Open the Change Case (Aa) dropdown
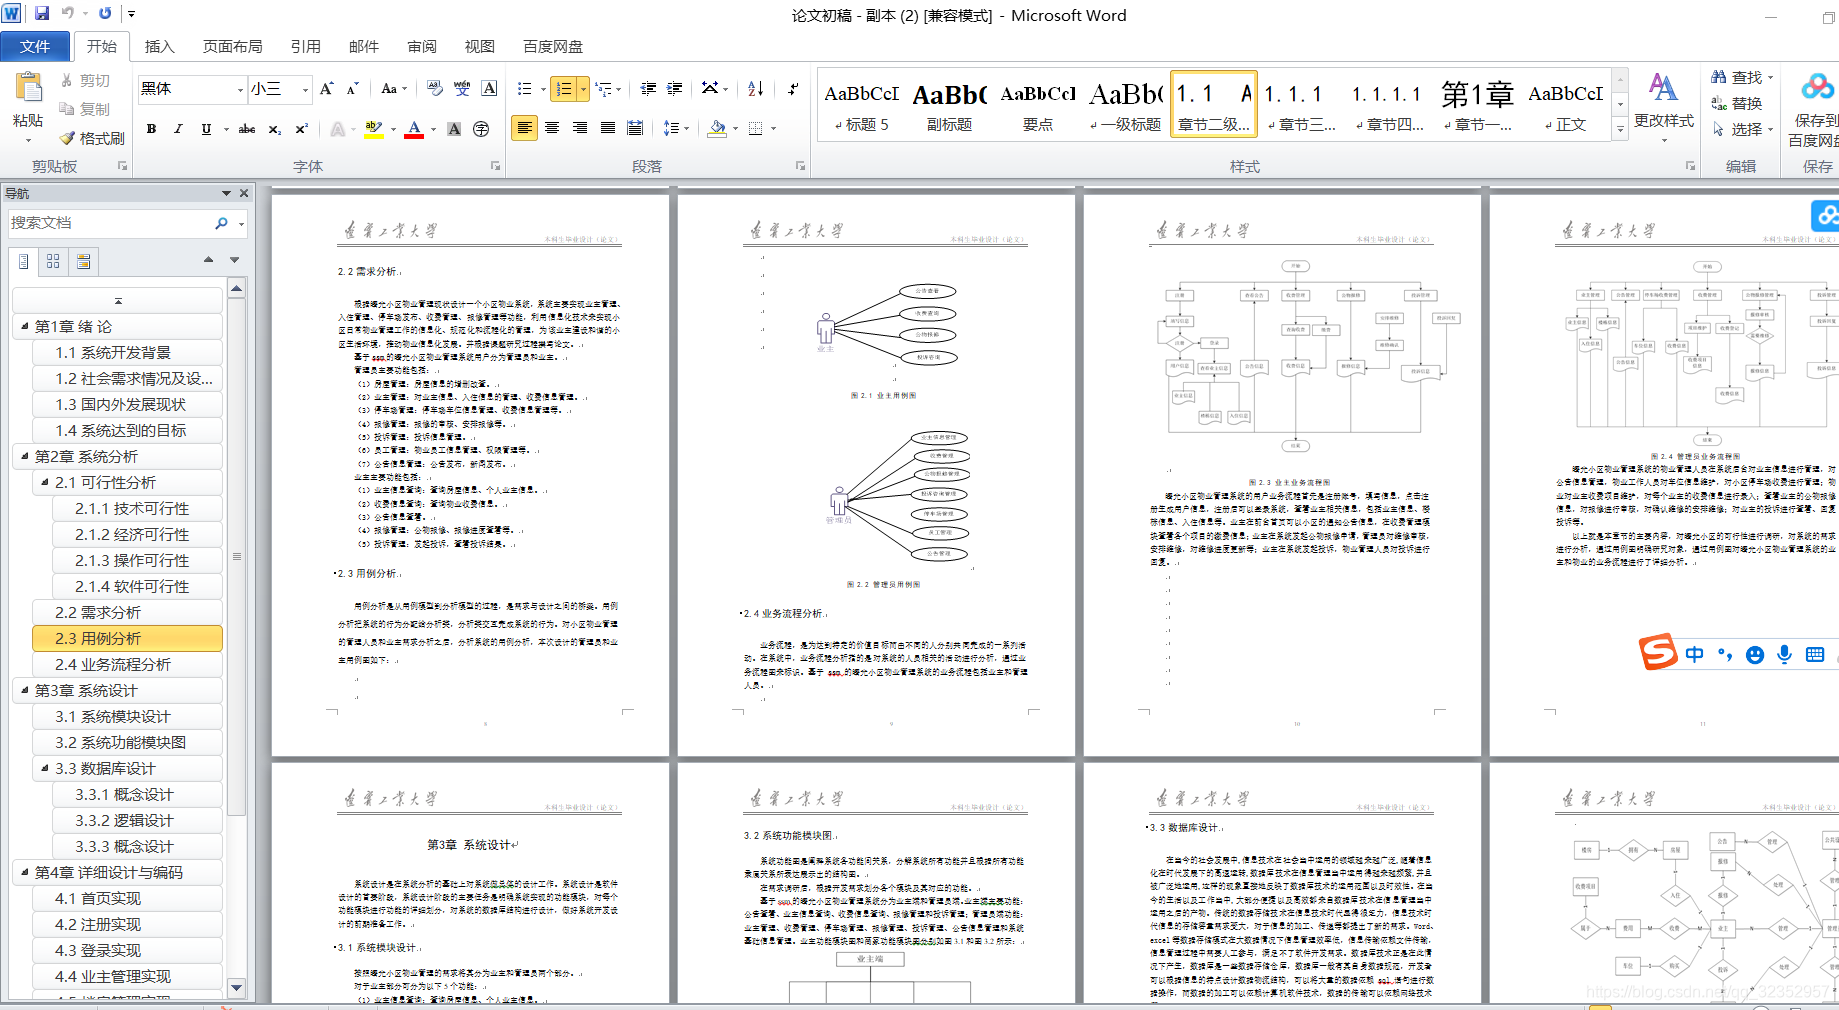Image resolution: width=1839 pixels, height=1010 pixels. tap(394, 89)
